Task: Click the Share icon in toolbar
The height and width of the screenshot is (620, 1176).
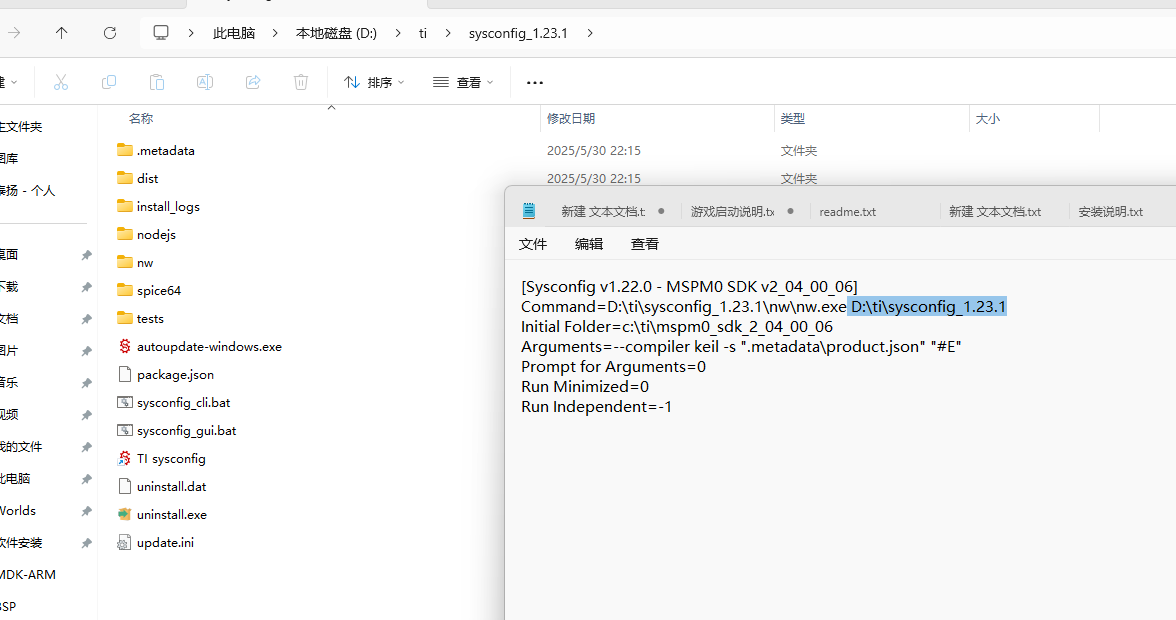Action: pyautogui.click(x=253, y=82)
